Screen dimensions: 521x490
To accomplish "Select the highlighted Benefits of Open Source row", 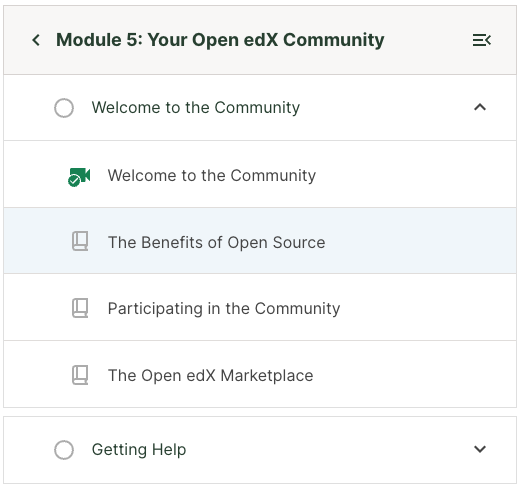I will (x=260, y=241).
